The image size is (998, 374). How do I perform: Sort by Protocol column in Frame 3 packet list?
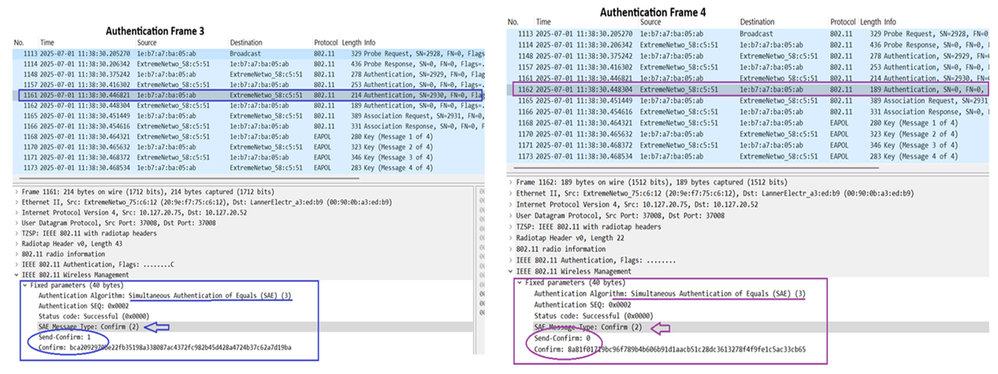point(326,42)
